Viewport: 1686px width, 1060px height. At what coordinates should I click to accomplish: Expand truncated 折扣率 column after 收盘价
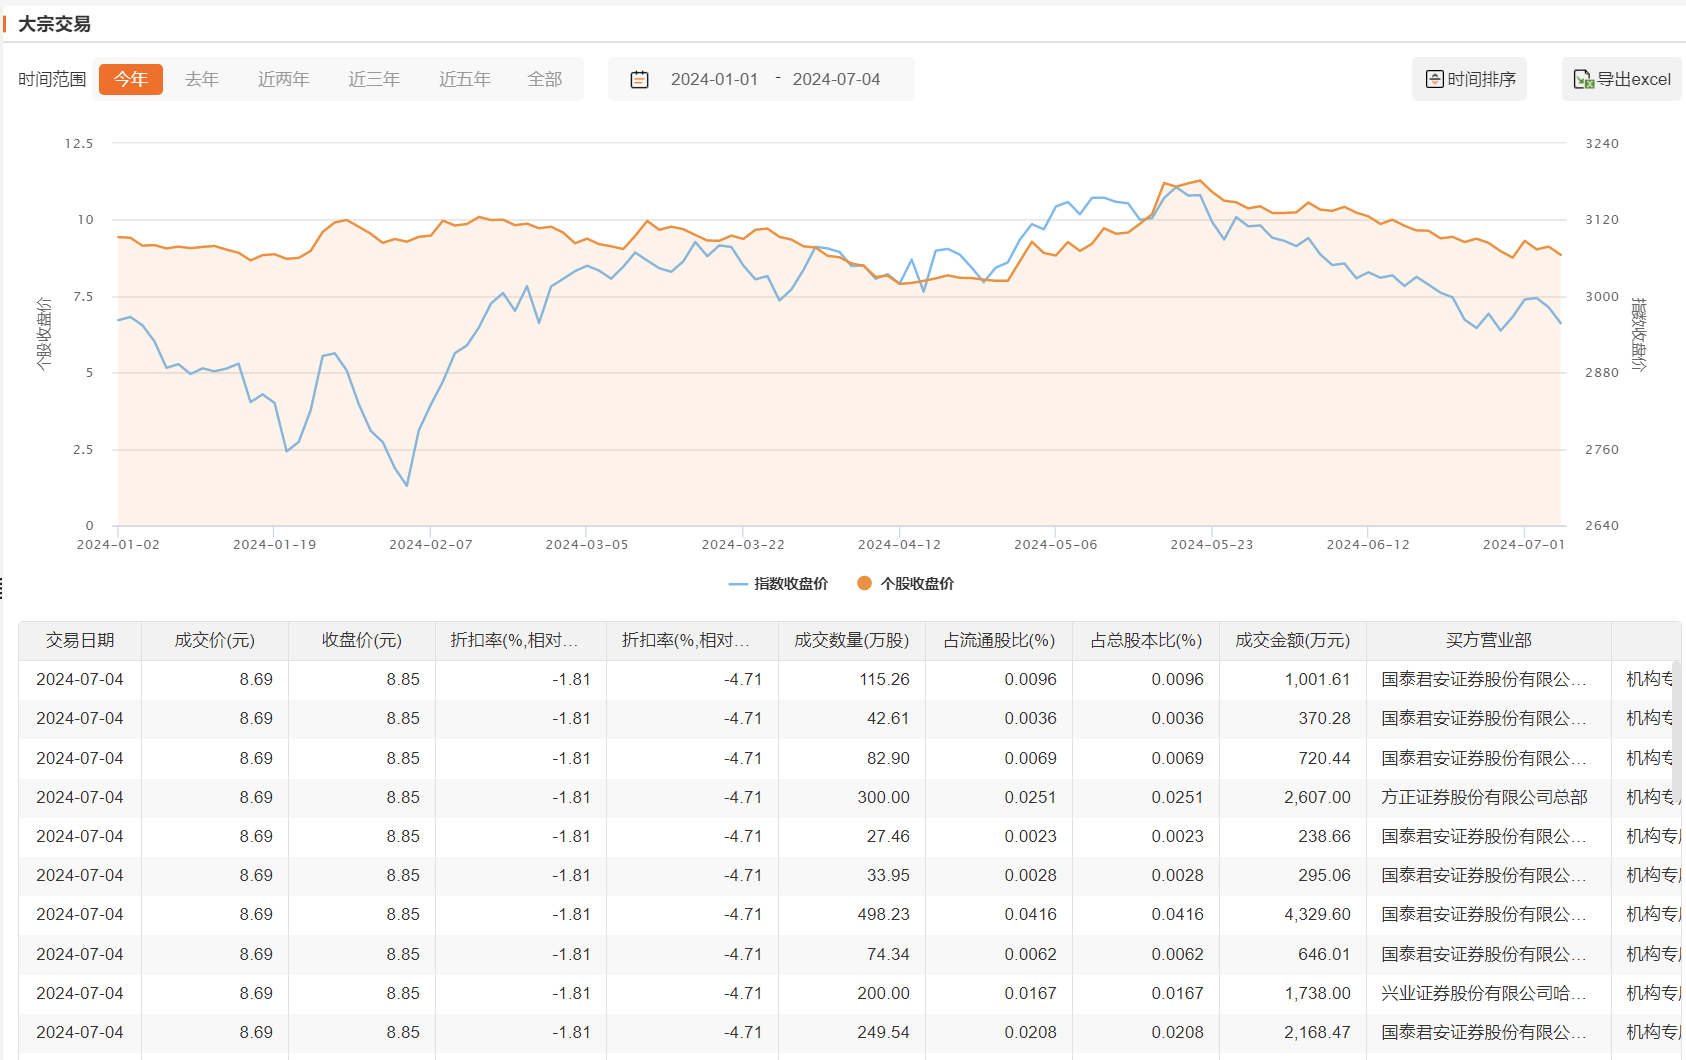(x=514, y=640)
